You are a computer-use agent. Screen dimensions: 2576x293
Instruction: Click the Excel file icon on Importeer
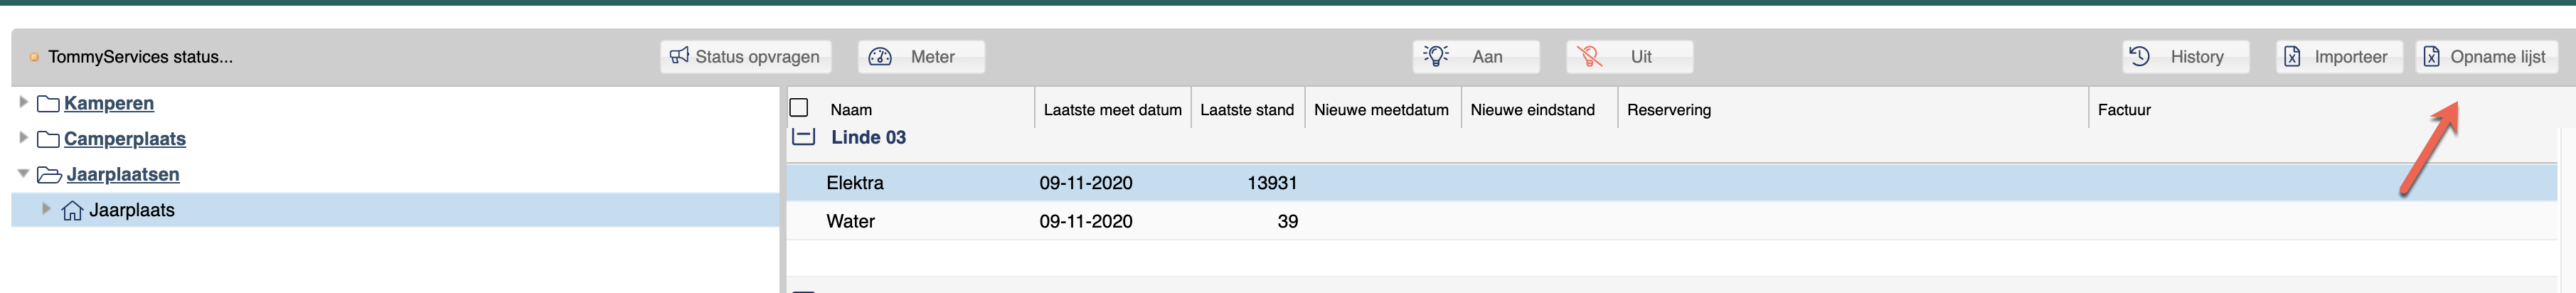coord(2292,57)
